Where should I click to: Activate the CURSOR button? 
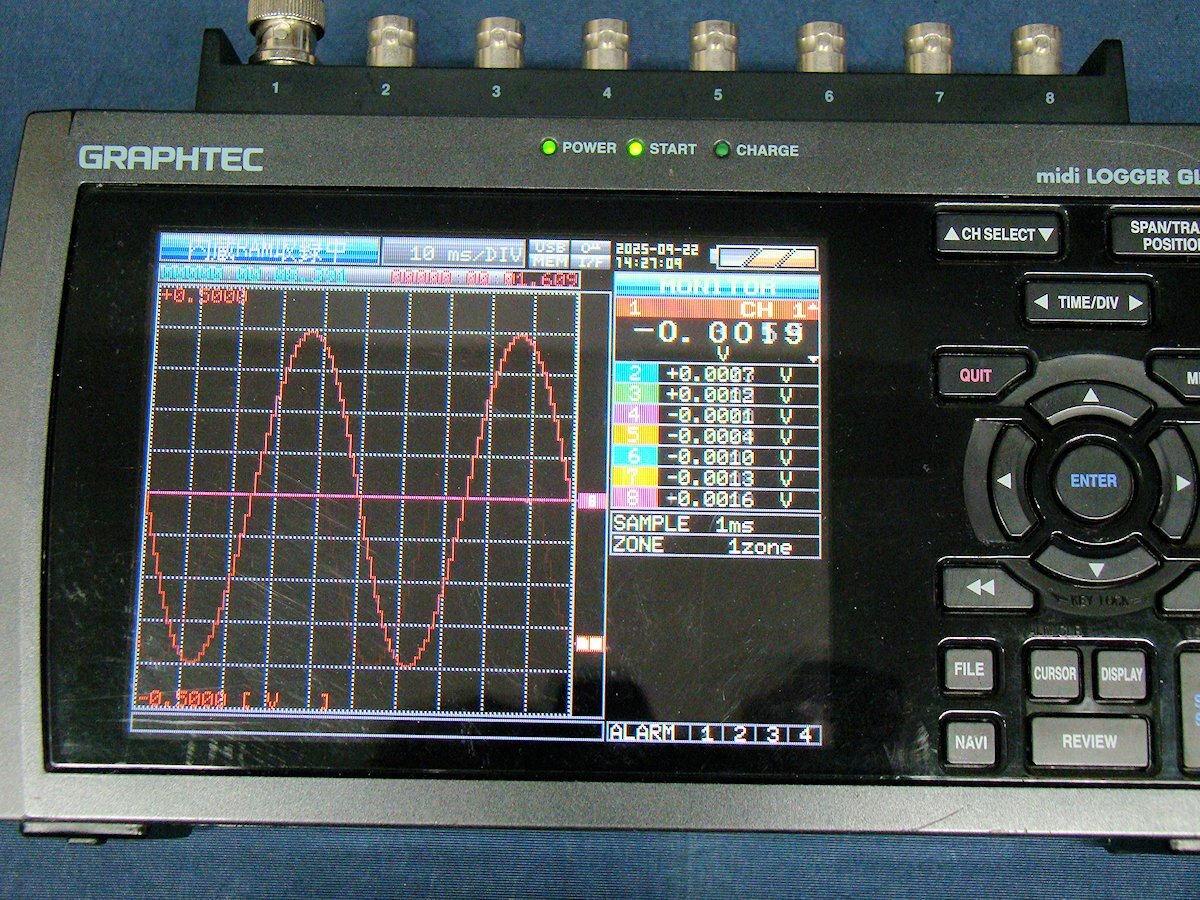tap(1055, 673)
